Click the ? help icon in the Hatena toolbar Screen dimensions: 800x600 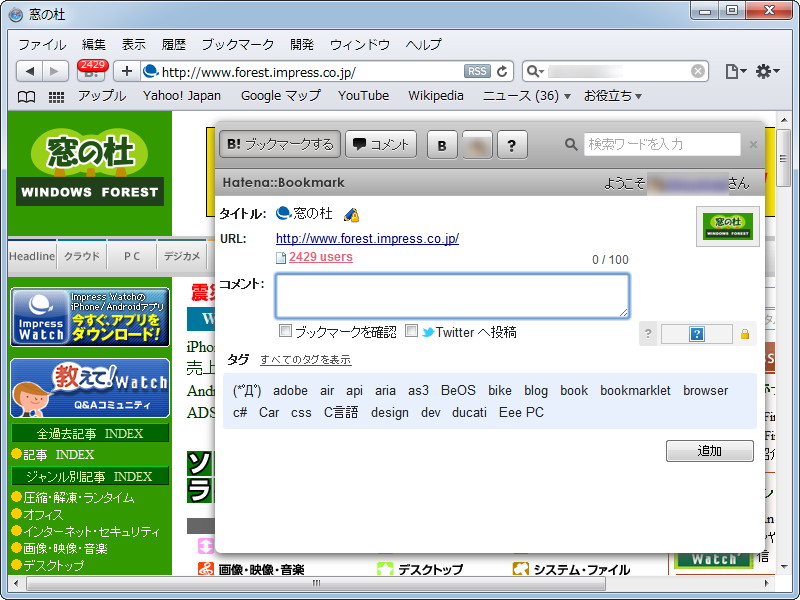coord(512,144)
